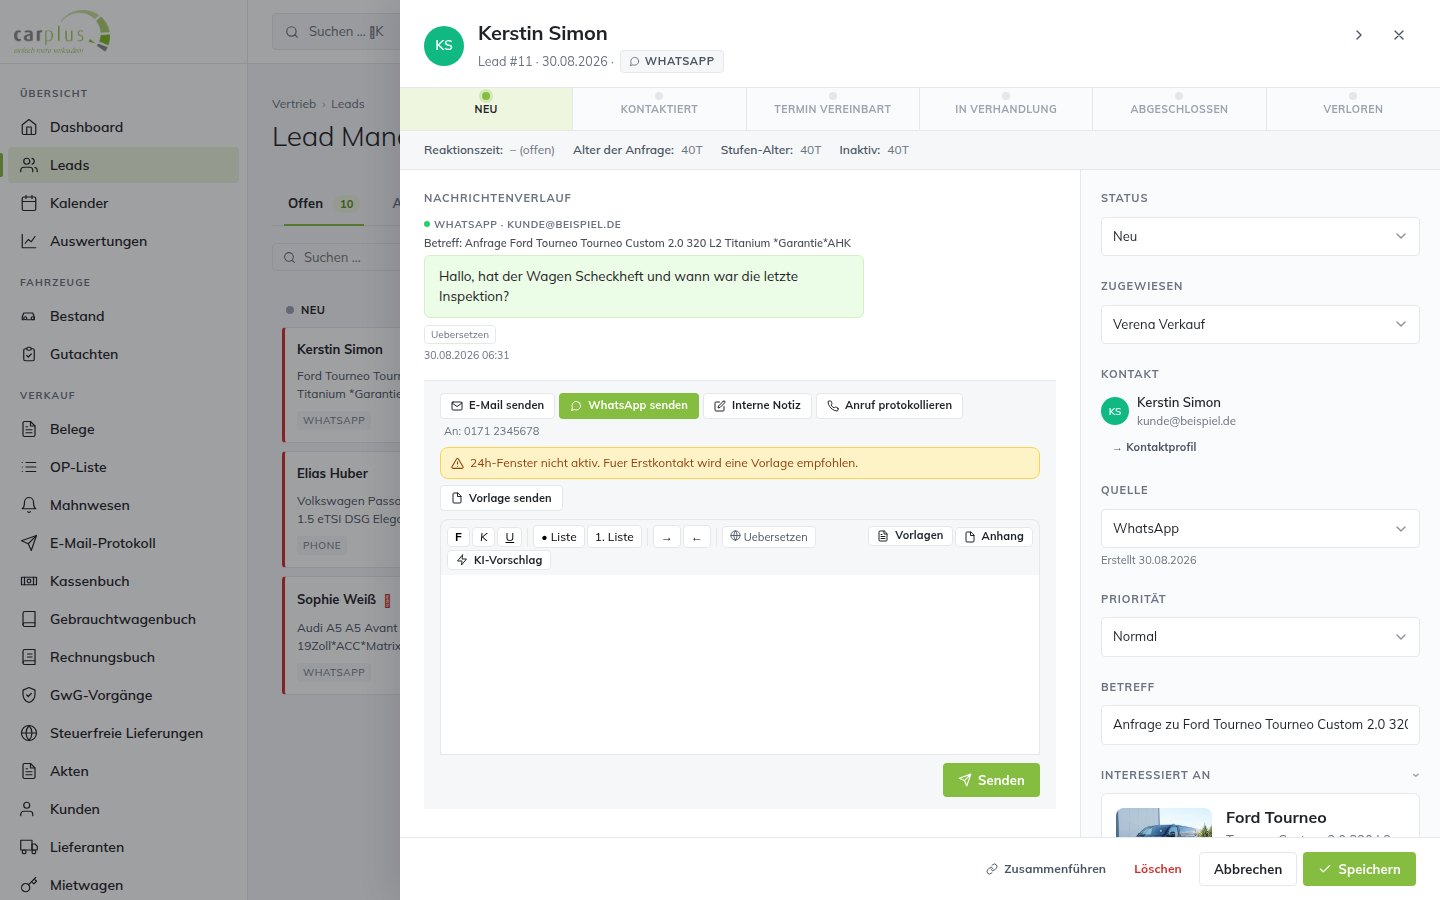Insert bullet list in message editor
The image size is (1440, 900).
coord(559,537)
